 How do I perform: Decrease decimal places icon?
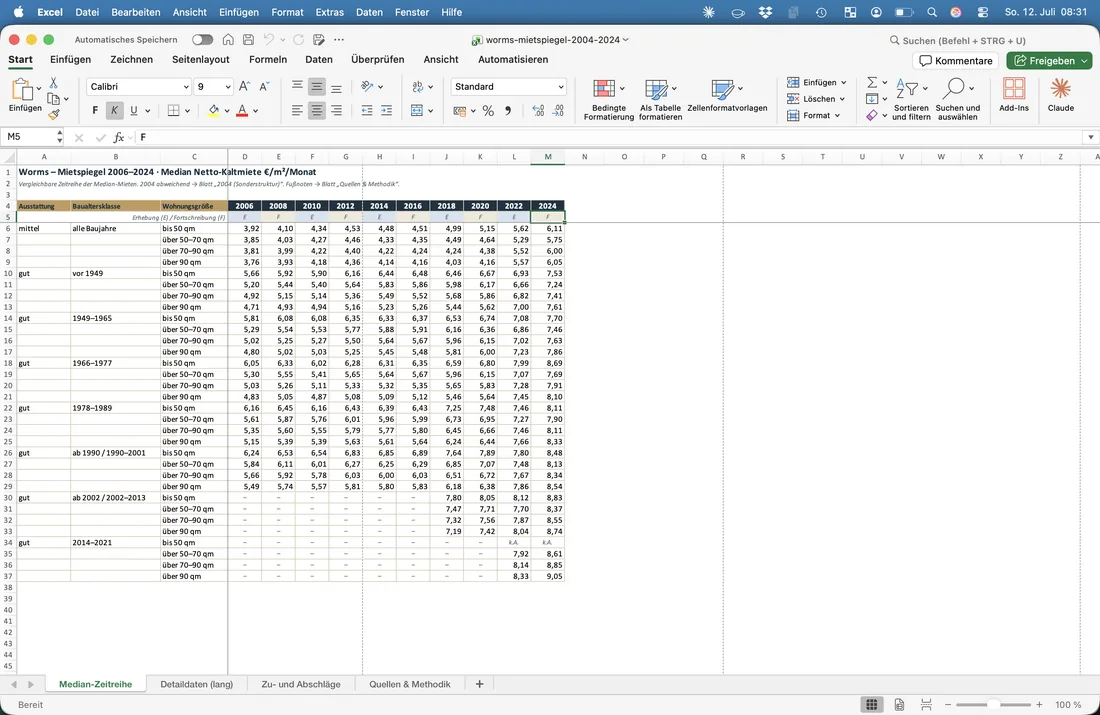coord(558,111)
